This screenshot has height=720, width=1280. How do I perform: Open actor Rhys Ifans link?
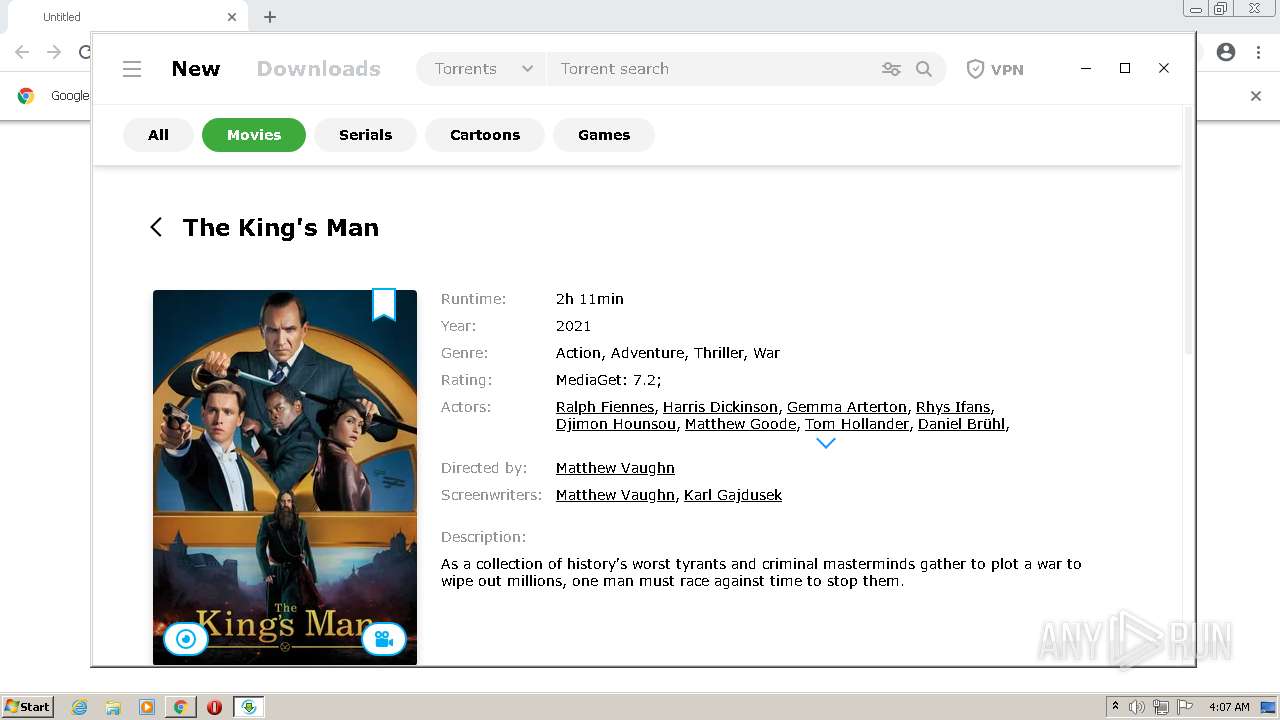tap(953, 407)
